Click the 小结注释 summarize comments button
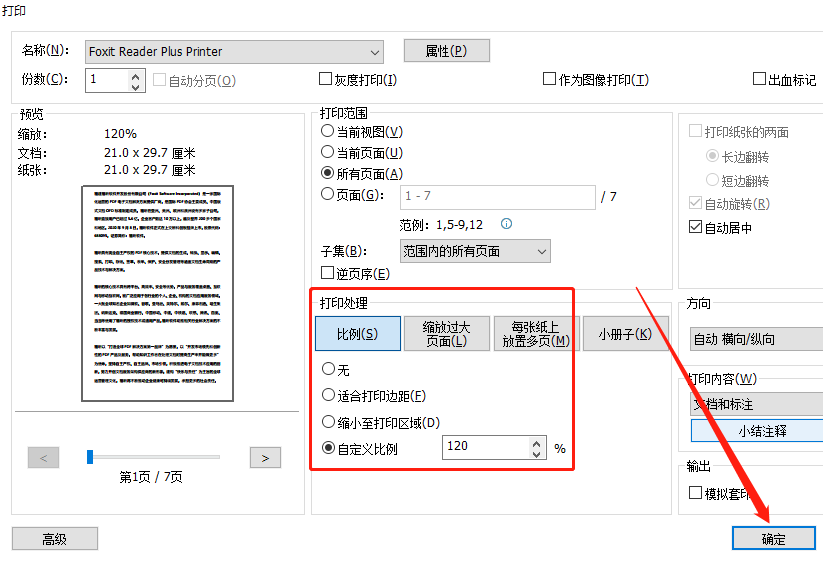The width and height of the screenshot is (823, 566). tap(757, 431)
